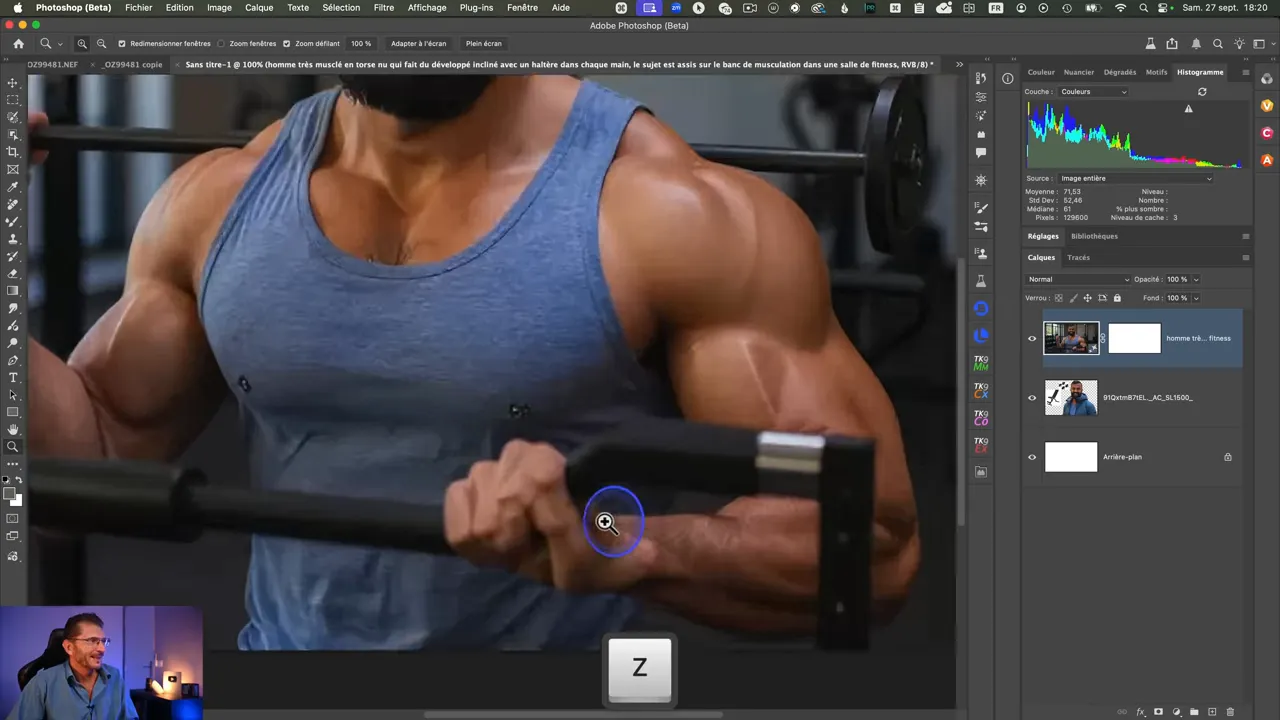Image resolution: width=1280 pixels, height=720 pixels.
Task: Click the Adapter à l'écran button
Action: (x=418, y=44)
